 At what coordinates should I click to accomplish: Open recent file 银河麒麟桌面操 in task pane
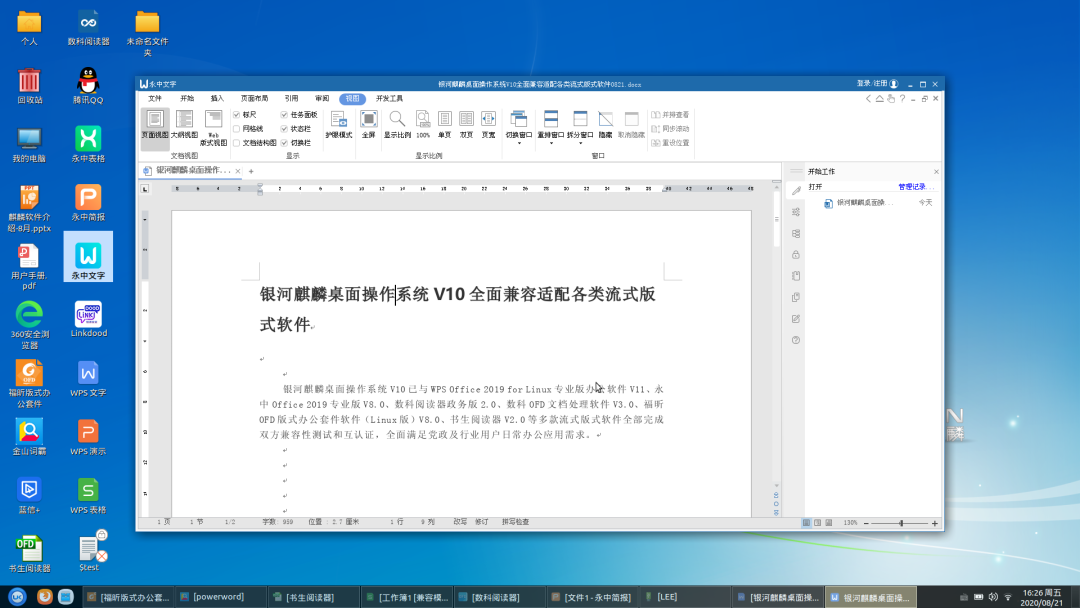click(x=864, y=203)
